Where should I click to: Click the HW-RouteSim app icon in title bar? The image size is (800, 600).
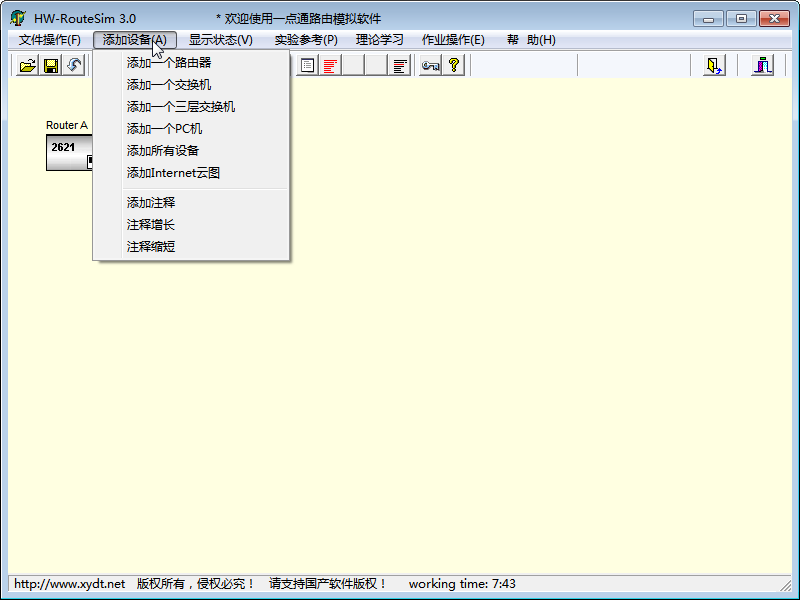(x=18, y=18)
